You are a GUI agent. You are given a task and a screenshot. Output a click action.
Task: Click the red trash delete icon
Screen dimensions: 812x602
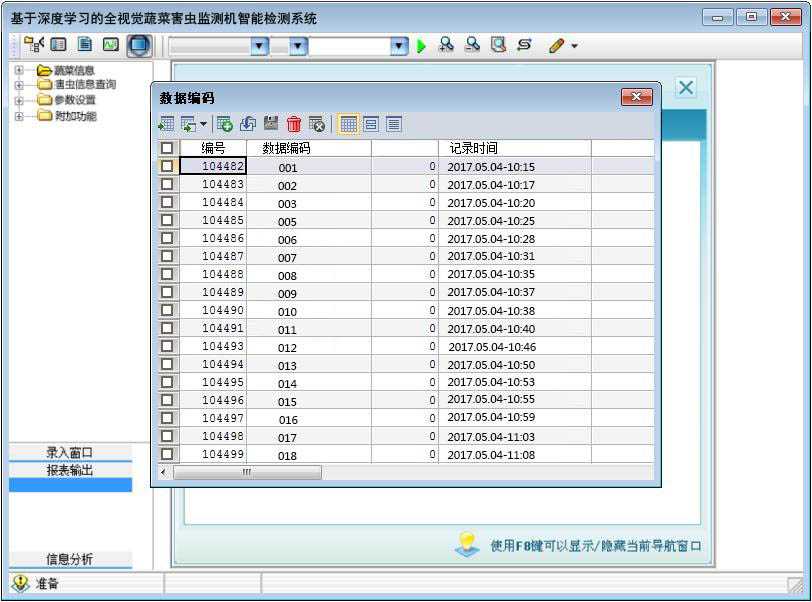pyautogui.click(x=294, y=124)
